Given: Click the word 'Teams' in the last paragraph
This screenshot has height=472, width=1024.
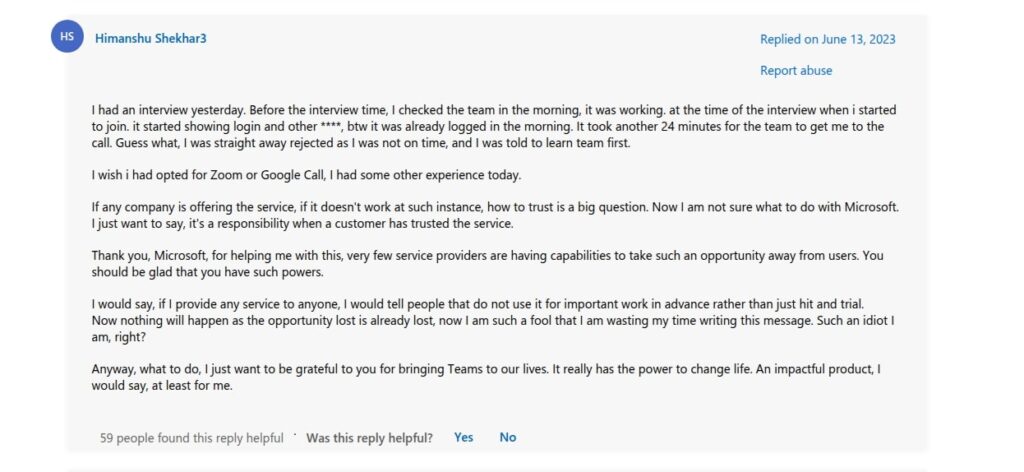Looking at the screenshot, I should click(465, 369).
